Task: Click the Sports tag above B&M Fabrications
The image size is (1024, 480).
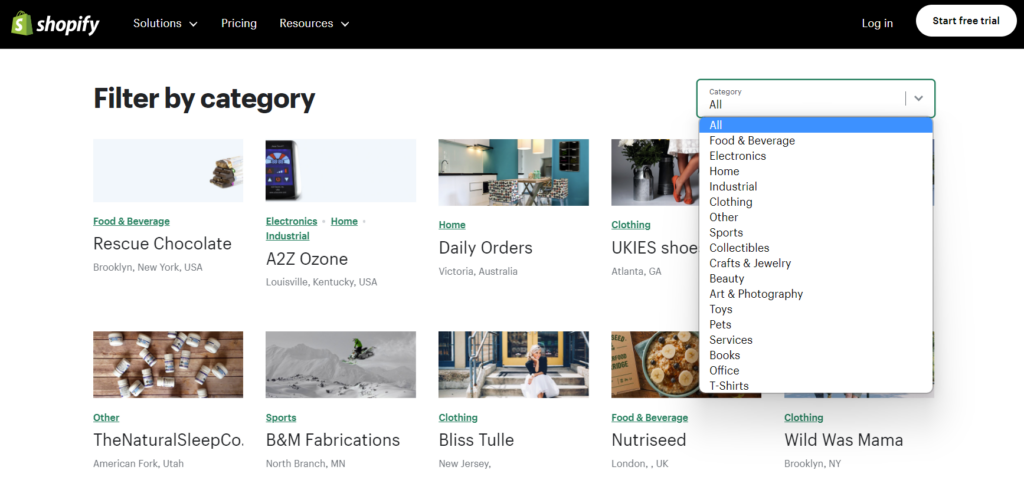Action: (281, 418)
